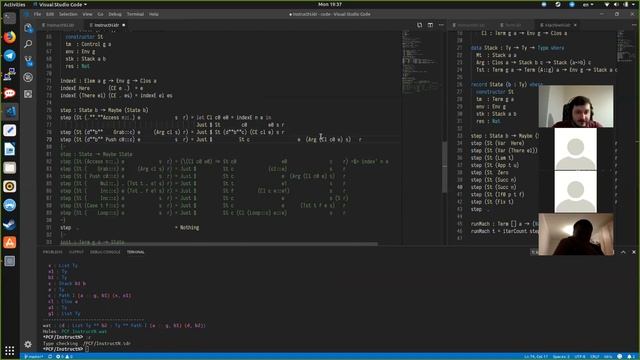Select the first editor tab in the left group
Screen dimensions: 640x360
[60, 25]
